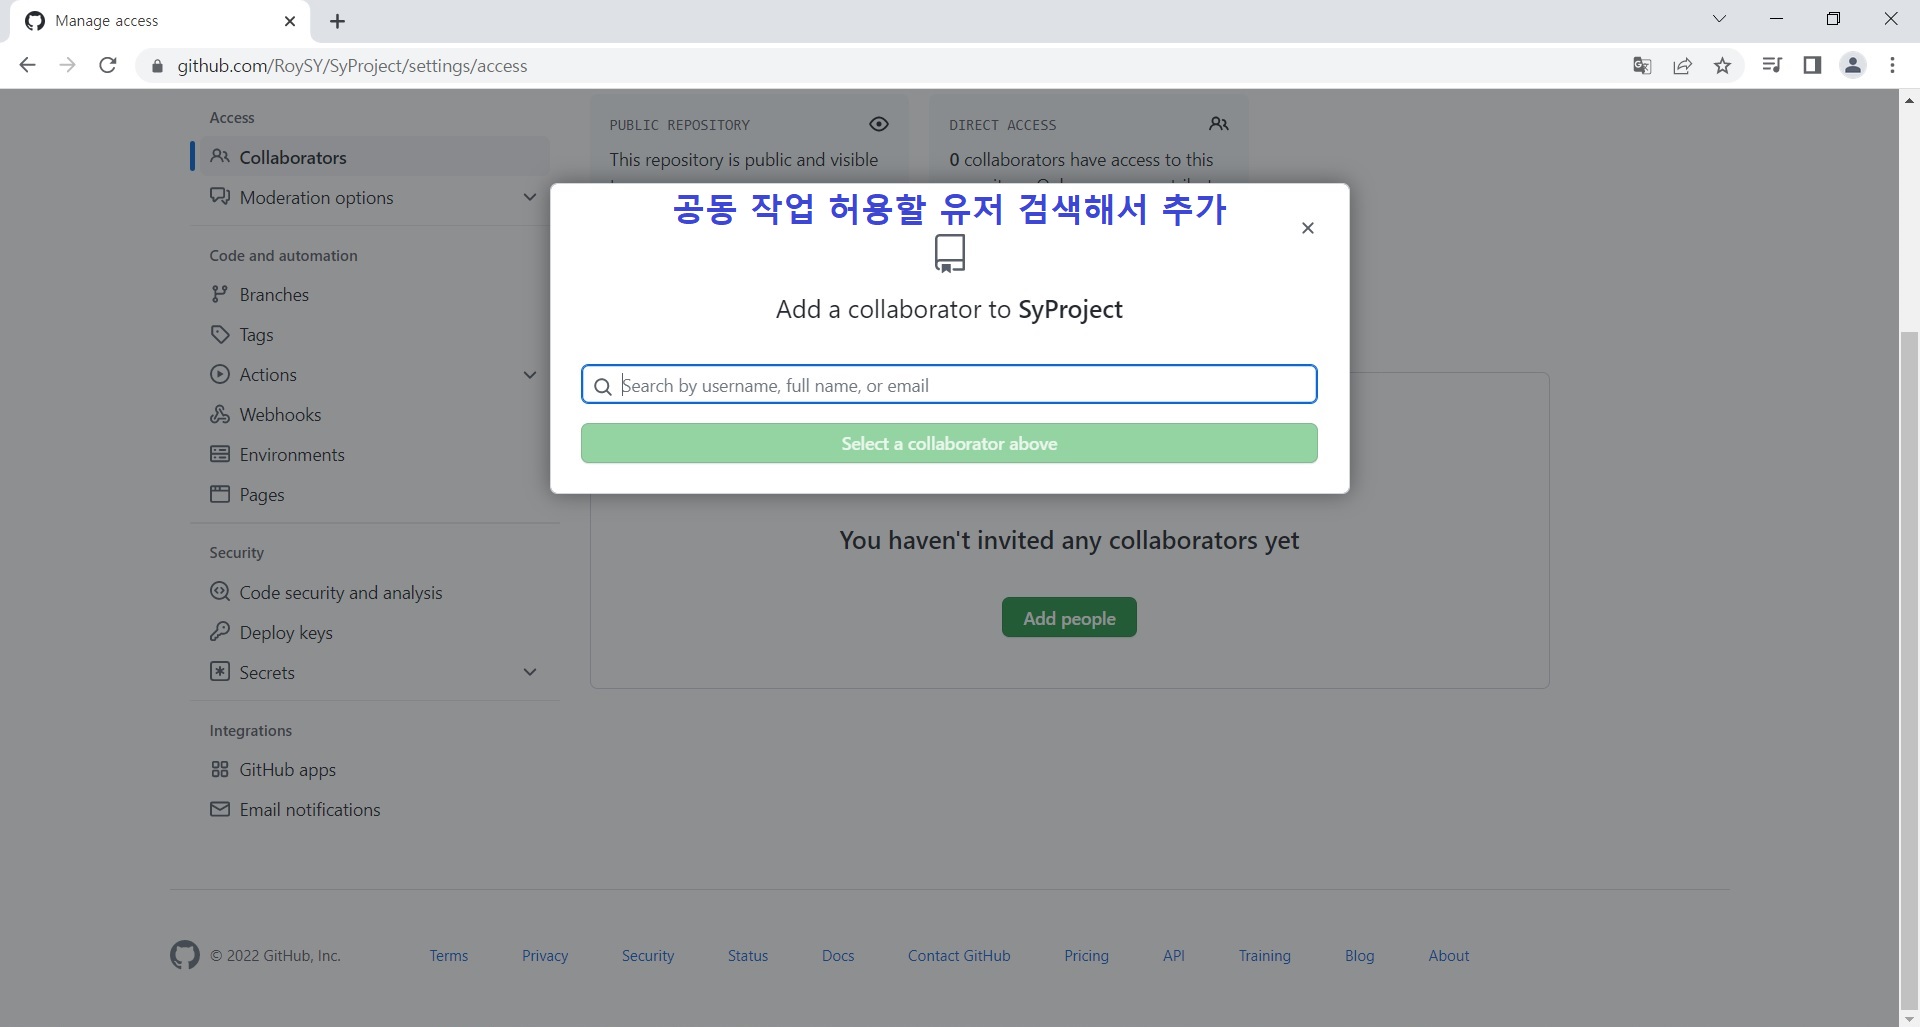Image resolution: width=1920 pixels, height=1027 pixels.
Task: Open the API footer link
Action: [x=1174, y=956]
